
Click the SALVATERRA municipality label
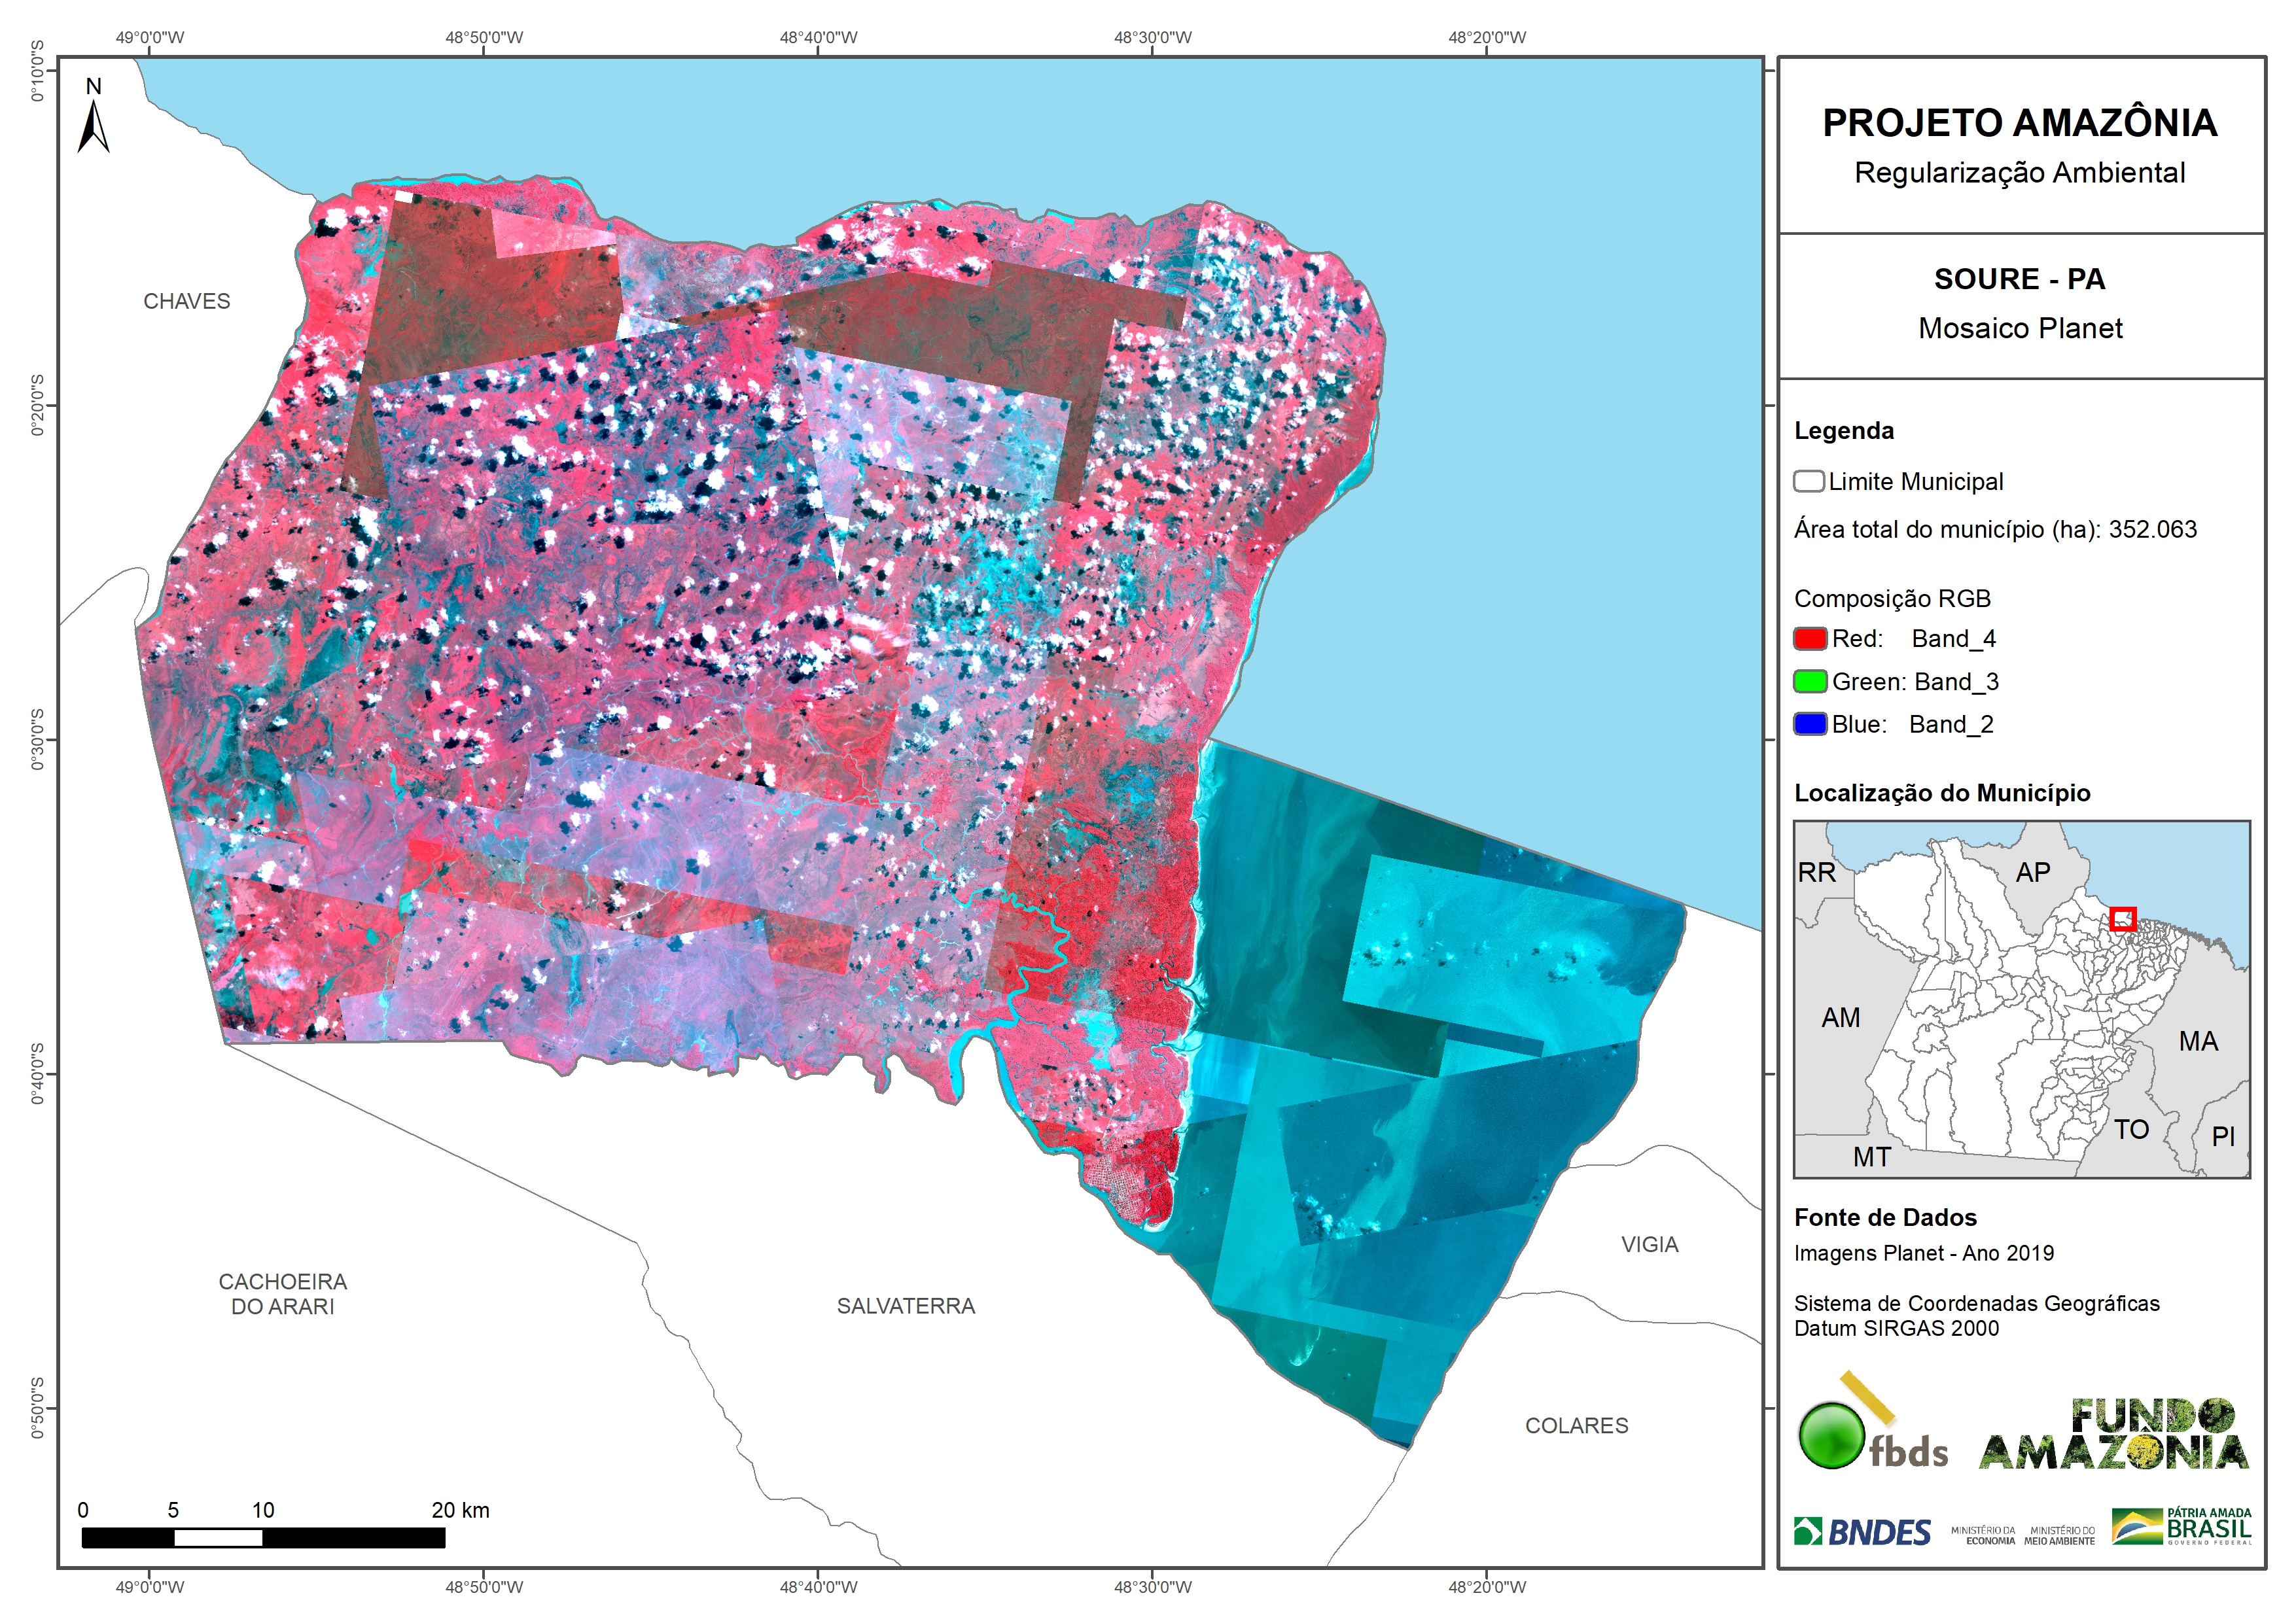coord(905,1306)
